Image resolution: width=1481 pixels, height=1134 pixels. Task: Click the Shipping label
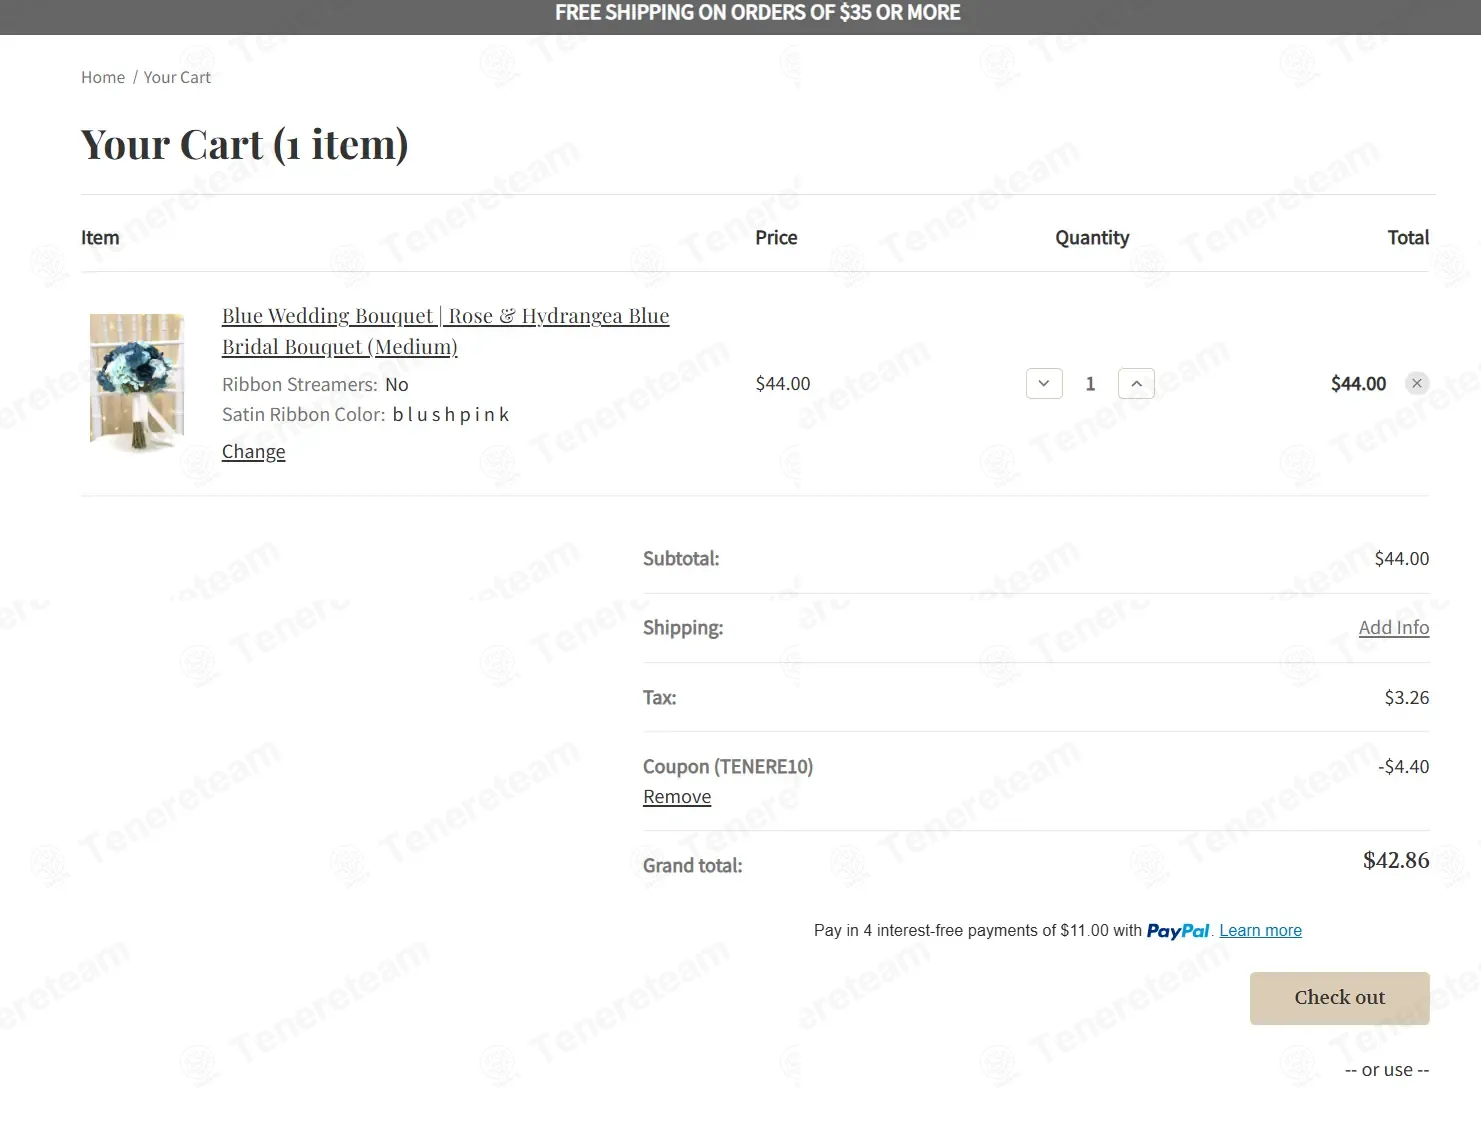click(x=683, y=627)
